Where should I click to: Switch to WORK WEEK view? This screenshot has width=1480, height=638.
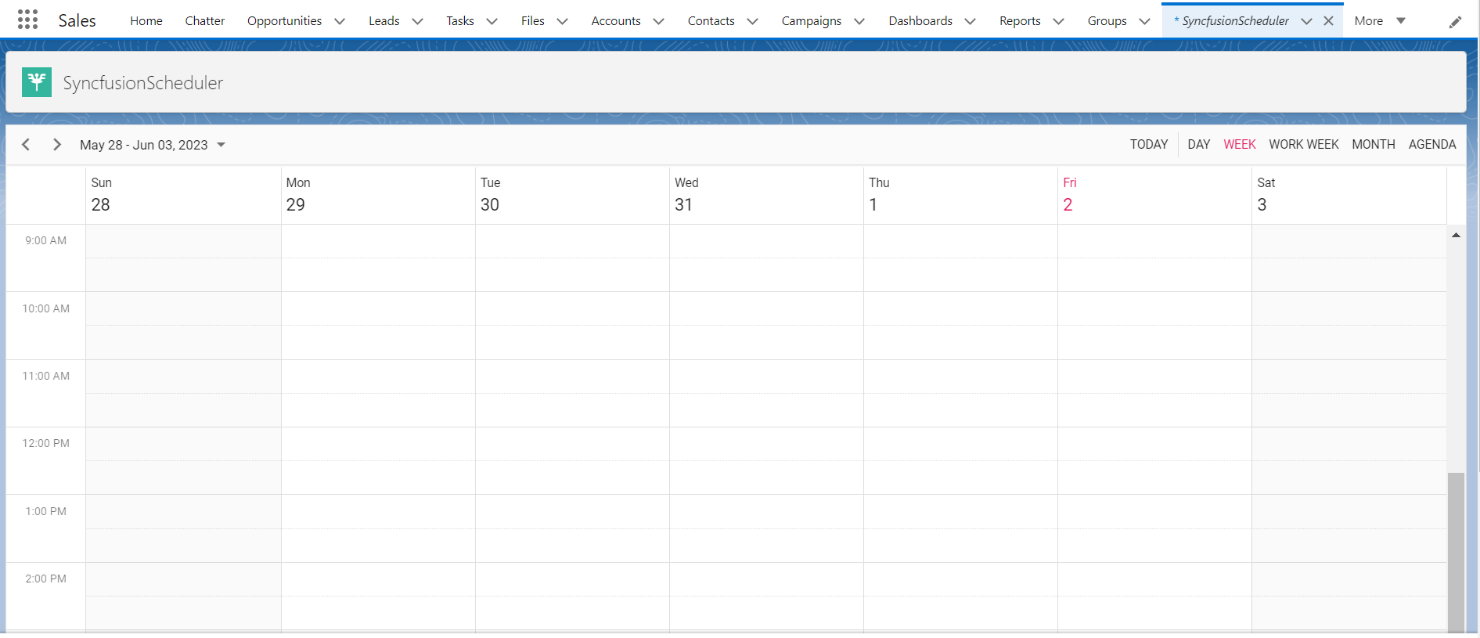(1304, 145)
